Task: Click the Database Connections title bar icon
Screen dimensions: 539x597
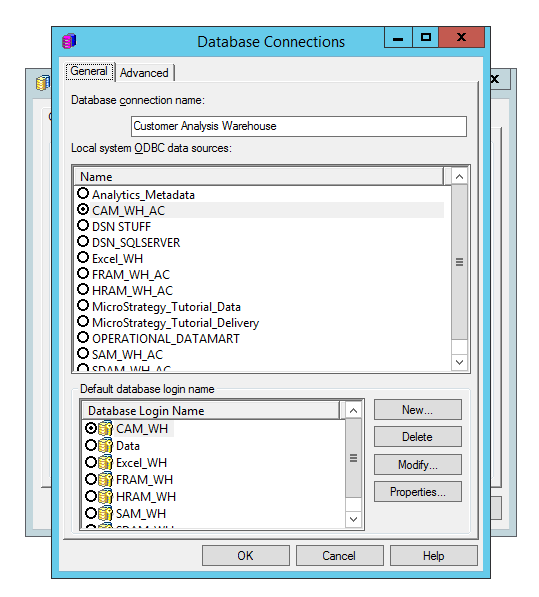Action: point(69,41)
